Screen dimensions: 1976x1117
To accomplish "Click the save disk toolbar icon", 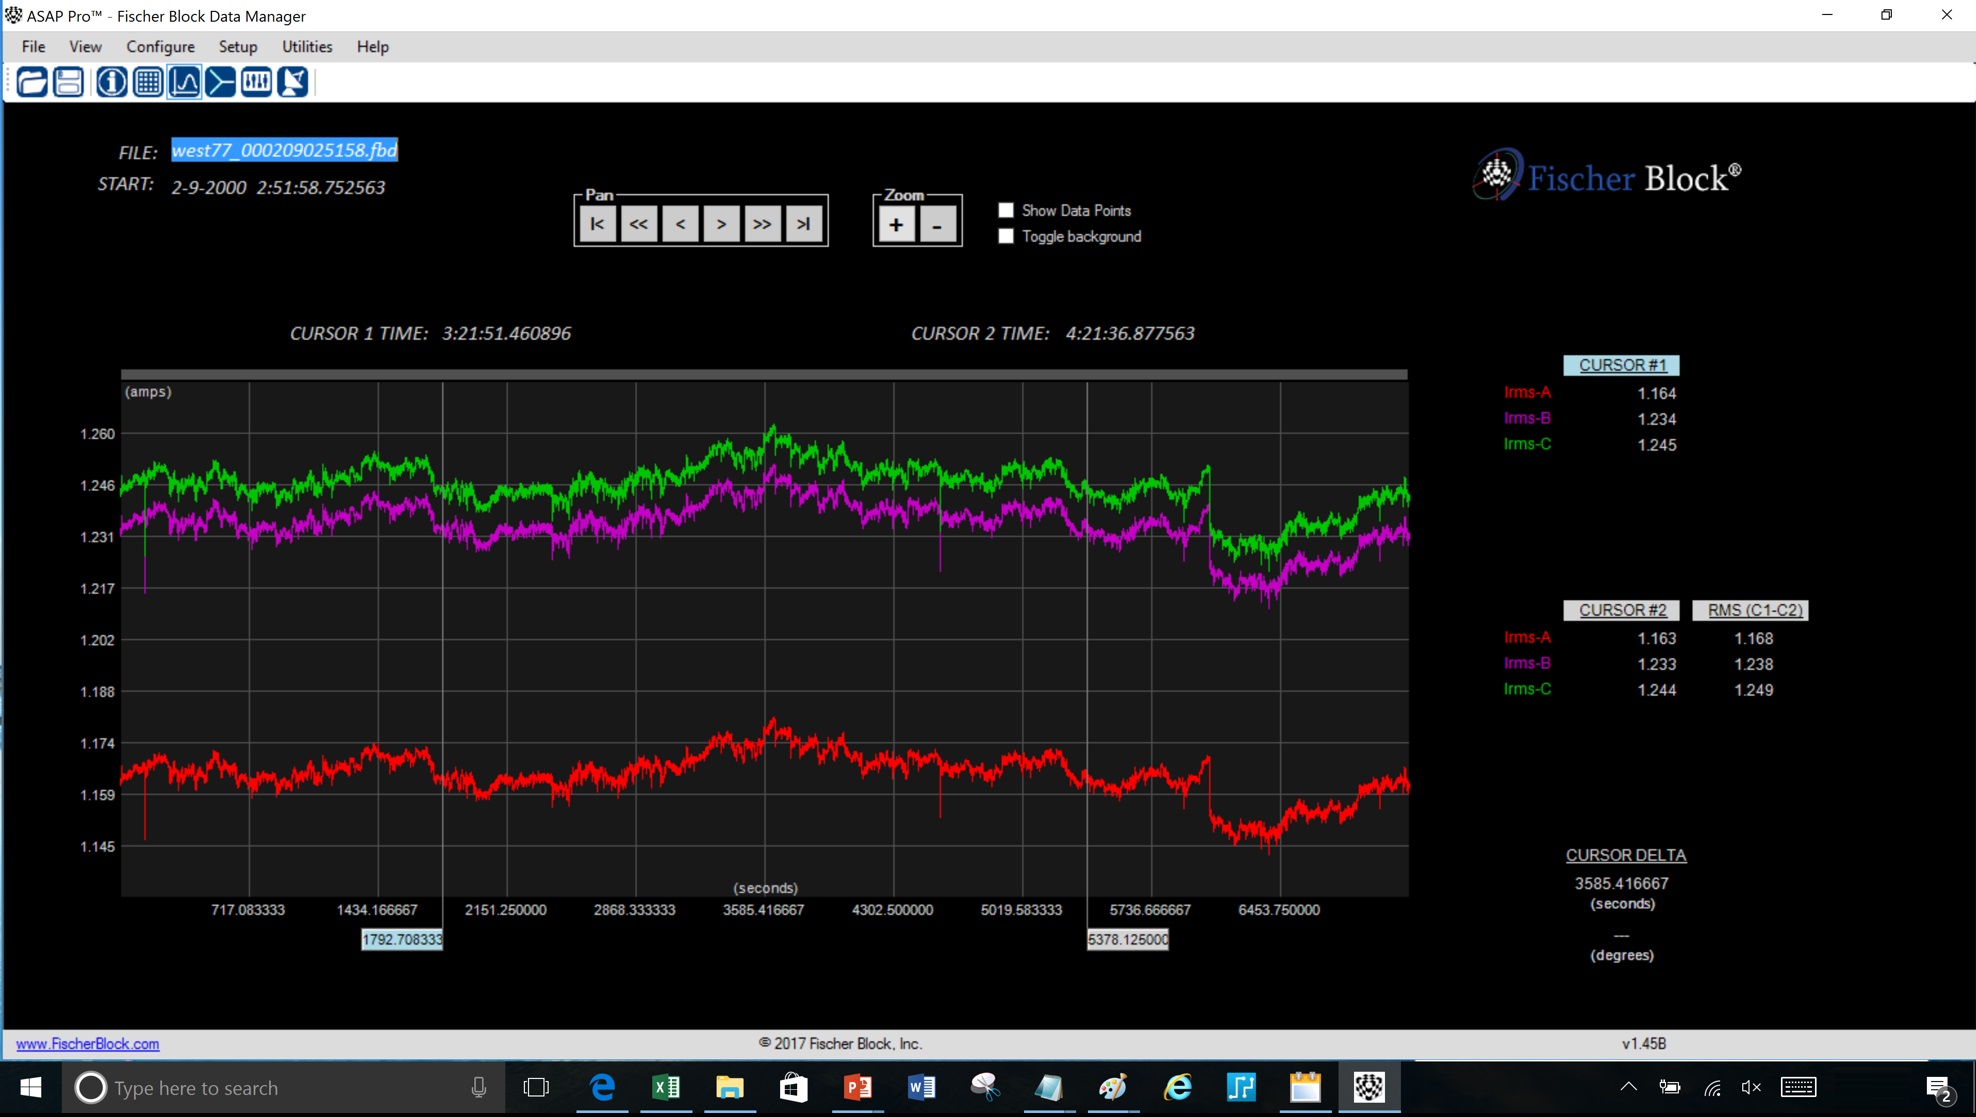I will pos(68,82).
